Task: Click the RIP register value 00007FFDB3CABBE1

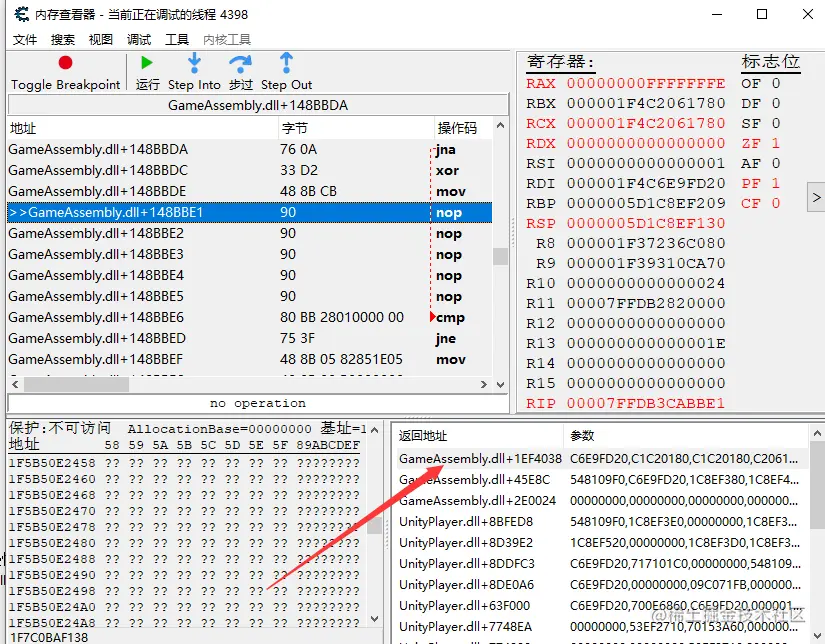Action: pos(646,403)
